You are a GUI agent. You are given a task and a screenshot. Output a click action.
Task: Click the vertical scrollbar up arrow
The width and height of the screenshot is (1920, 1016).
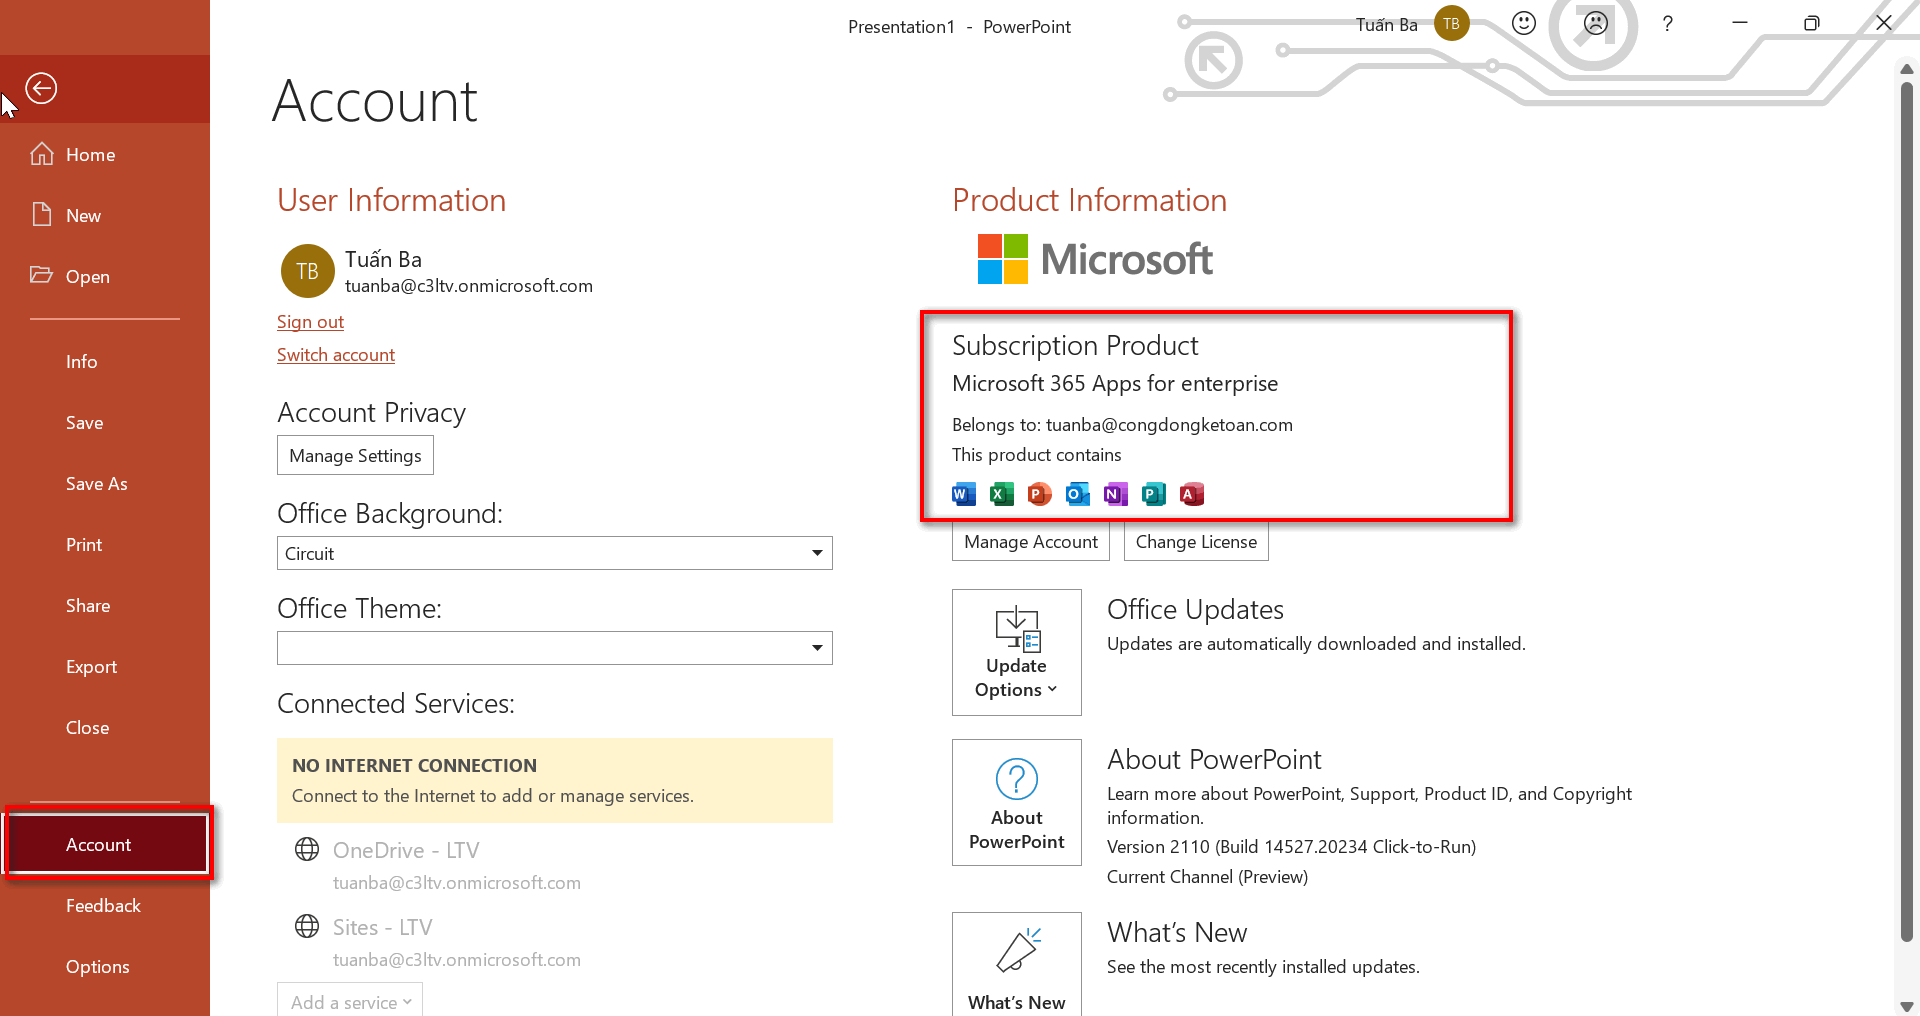pyautogui.click(x=1906, y=69)
